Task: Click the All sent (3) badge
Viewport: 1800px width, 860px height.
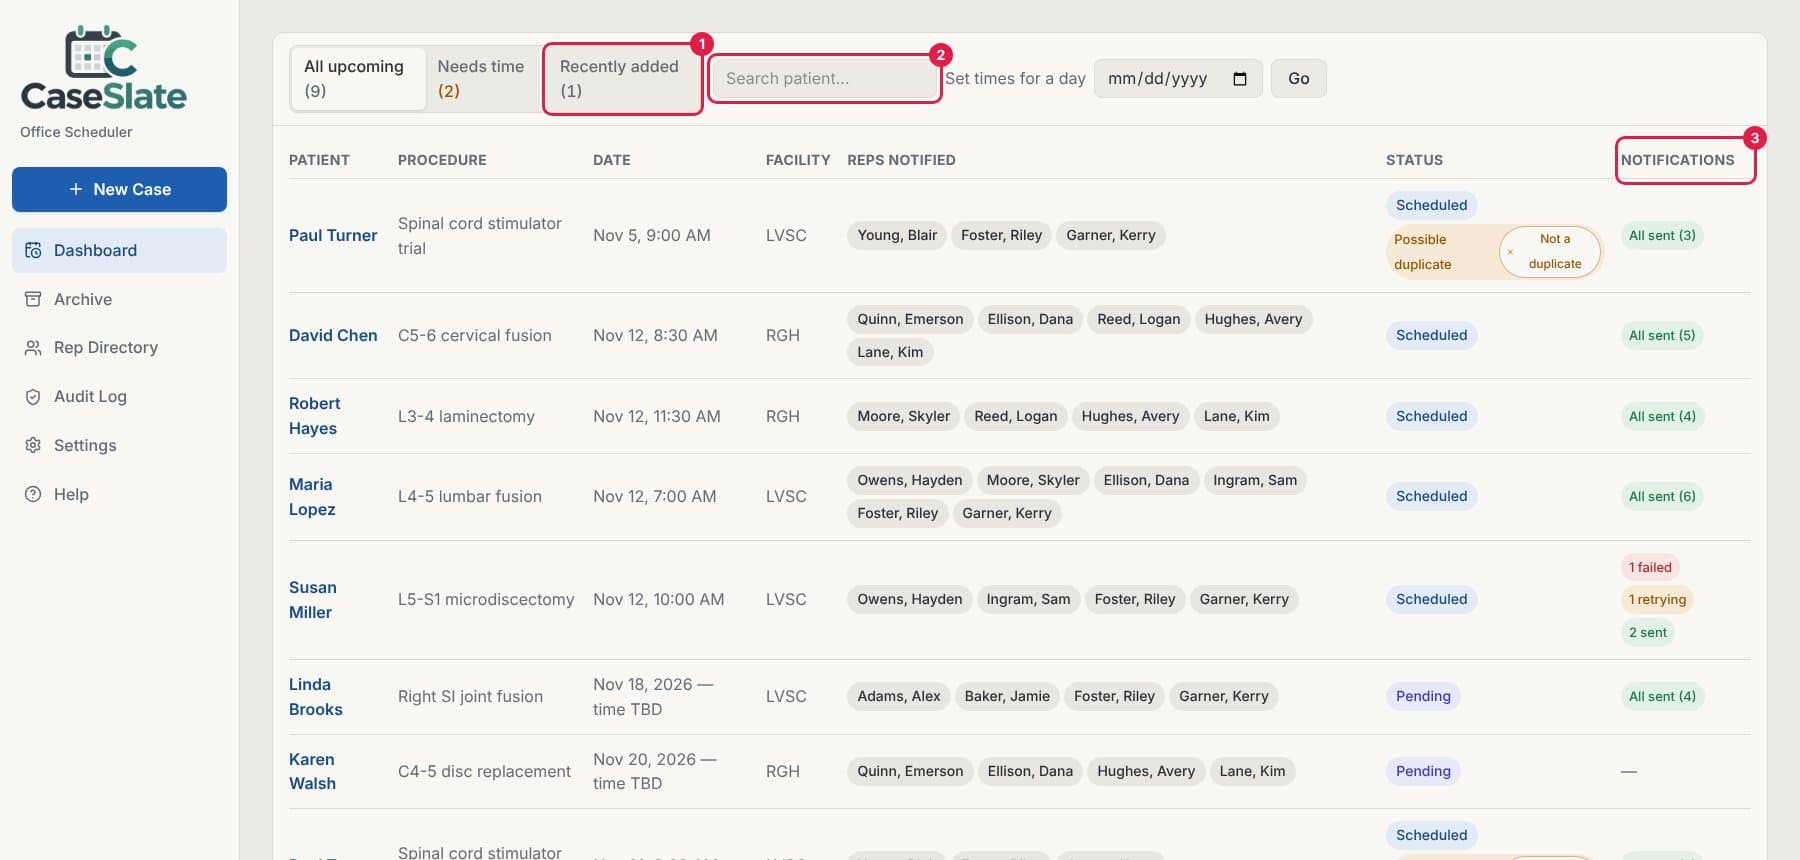Action: coord(1662,235)
